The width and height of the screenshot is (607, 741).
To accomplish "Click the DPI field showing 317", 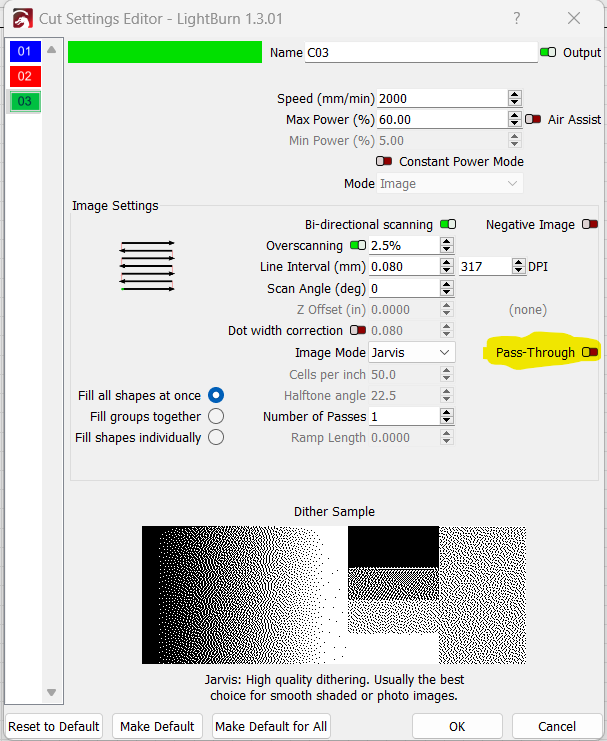I will [x=486, y=267].
